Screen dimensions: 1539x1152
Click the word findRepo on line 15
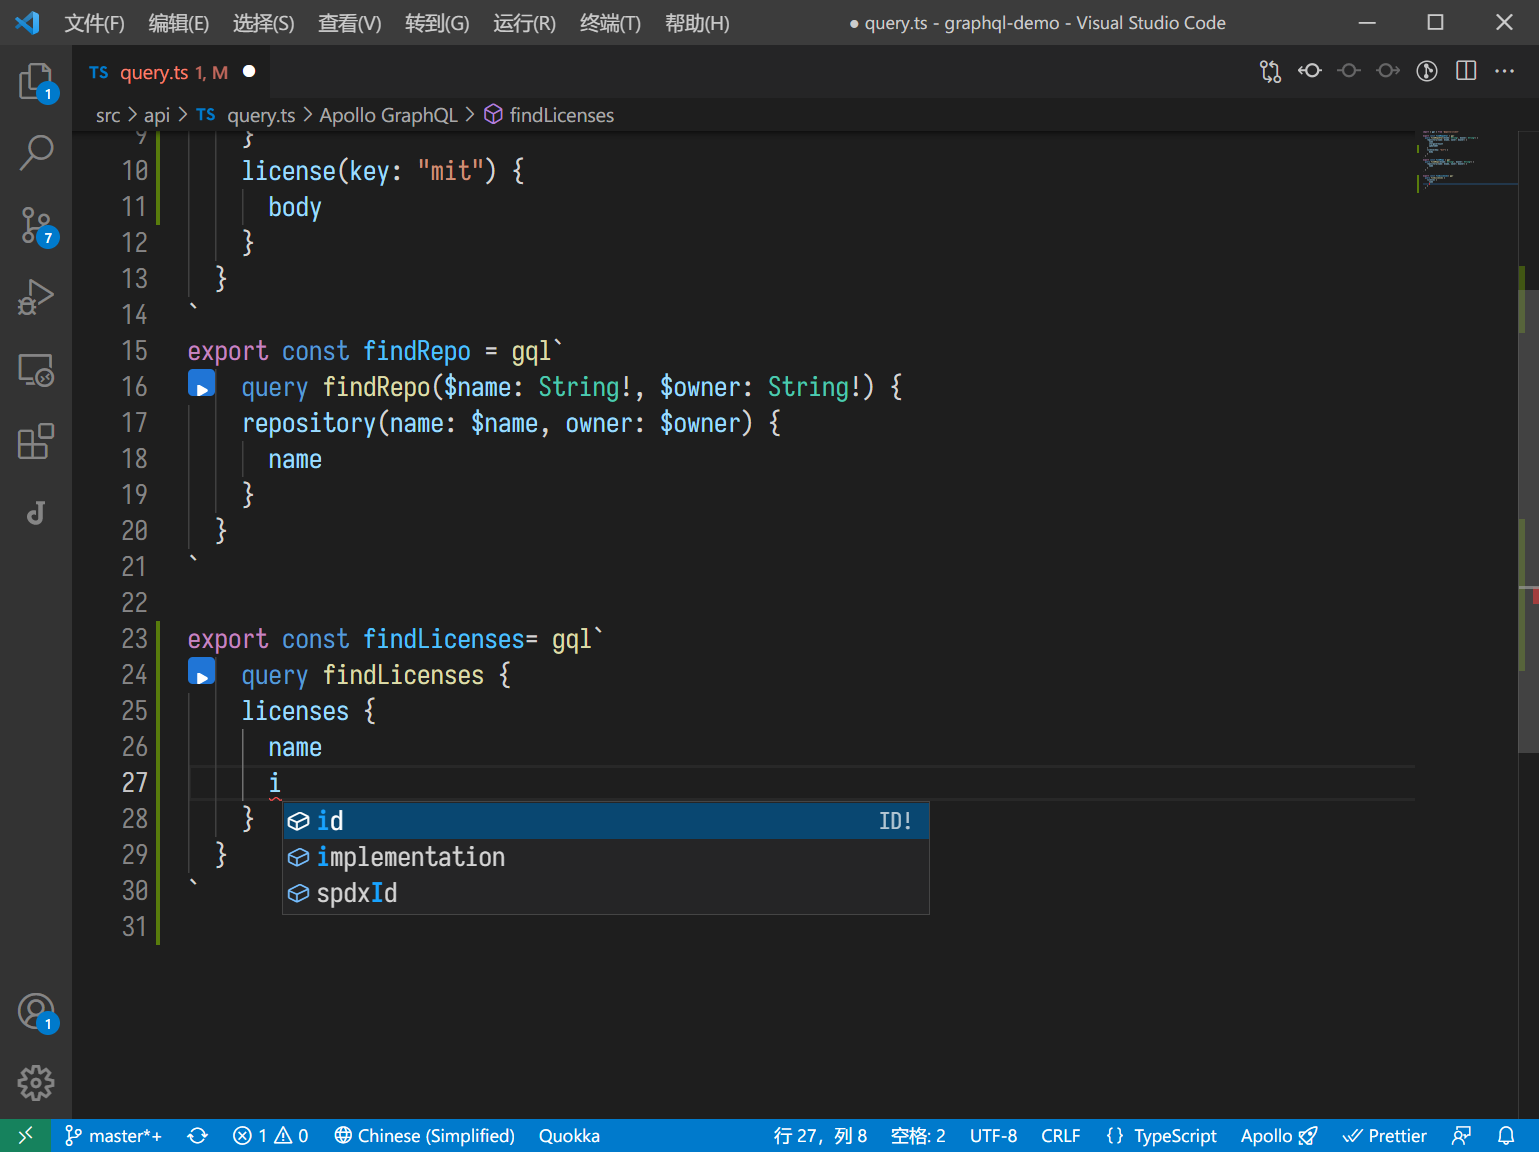pyautogui.click(x=416, y=351)
